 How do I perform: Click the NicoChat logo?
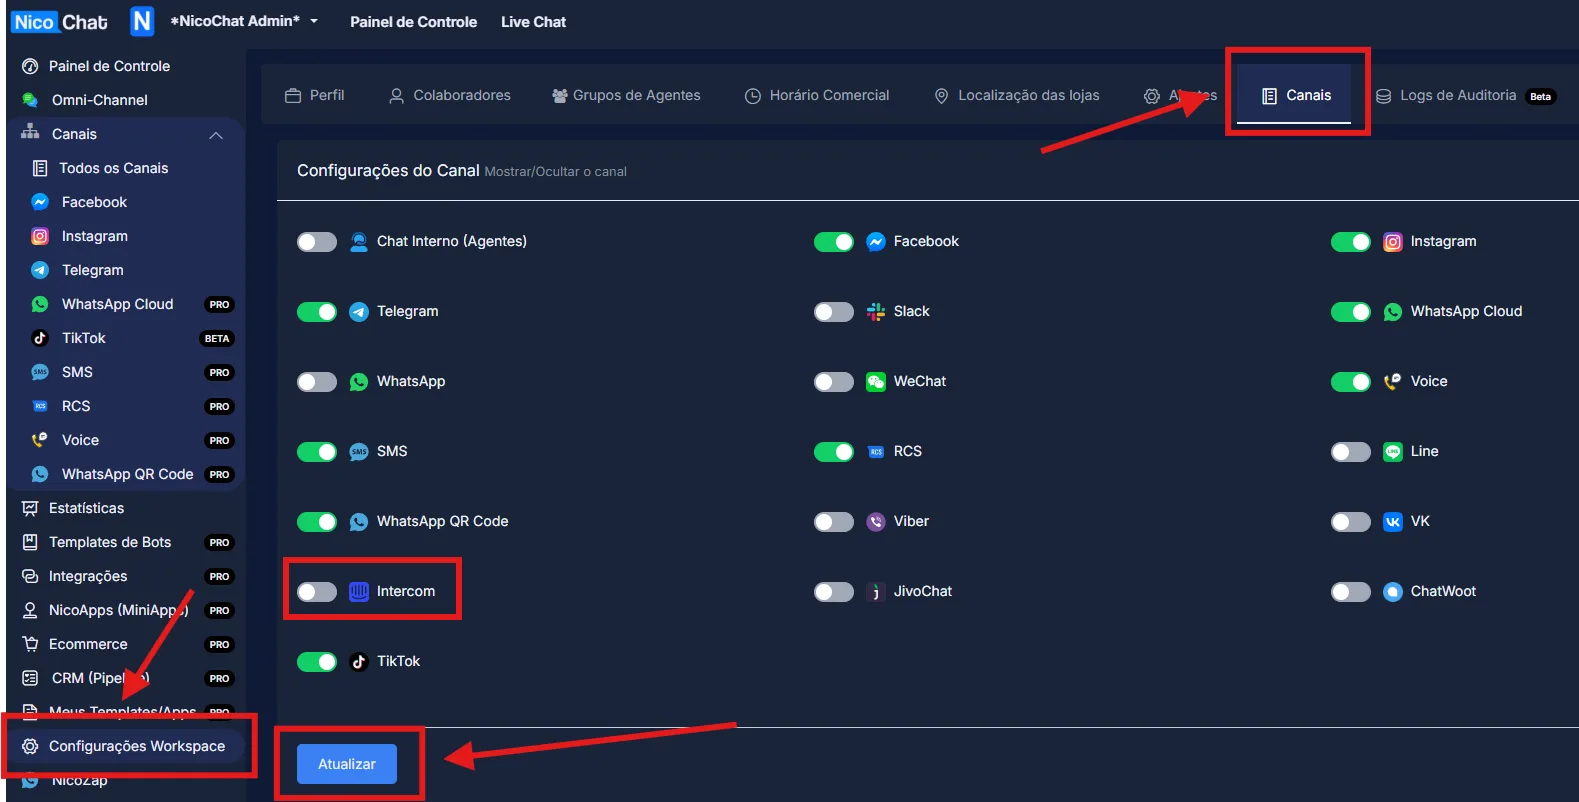(x=60, y=22)
